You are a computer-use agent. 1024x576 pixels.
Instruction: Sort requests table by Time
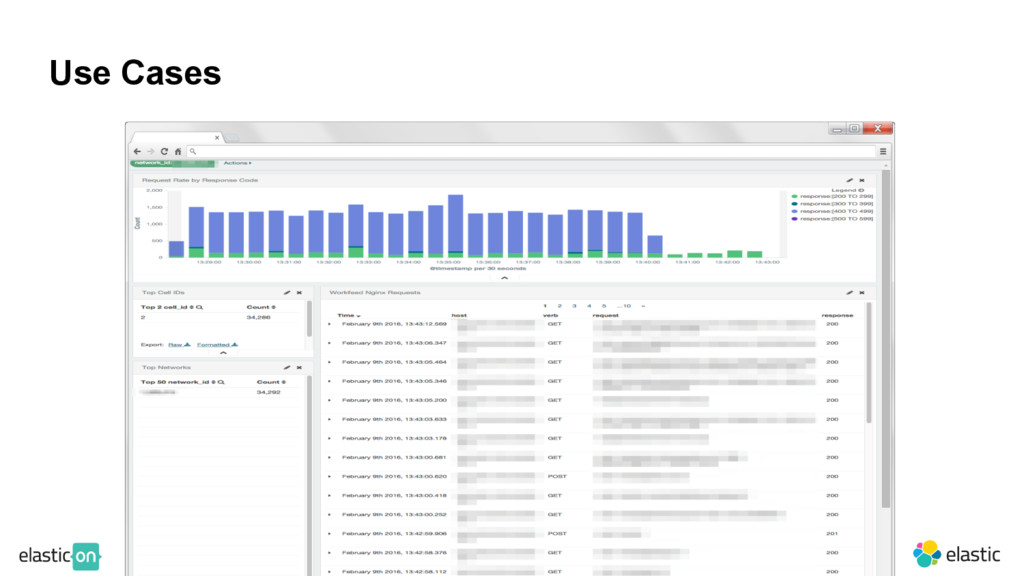pos(349,315)
